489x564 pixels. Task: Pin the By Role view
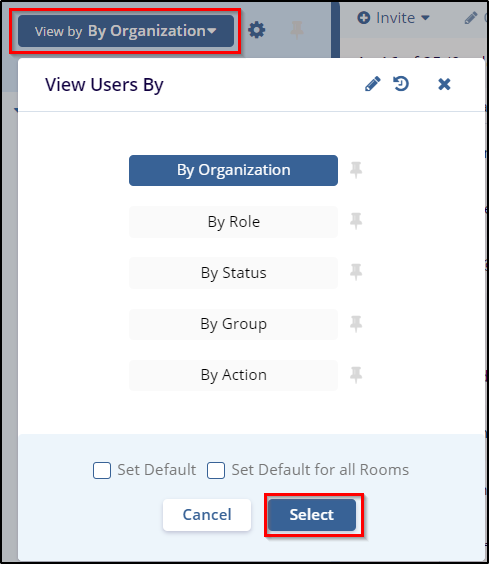[356, 221]
